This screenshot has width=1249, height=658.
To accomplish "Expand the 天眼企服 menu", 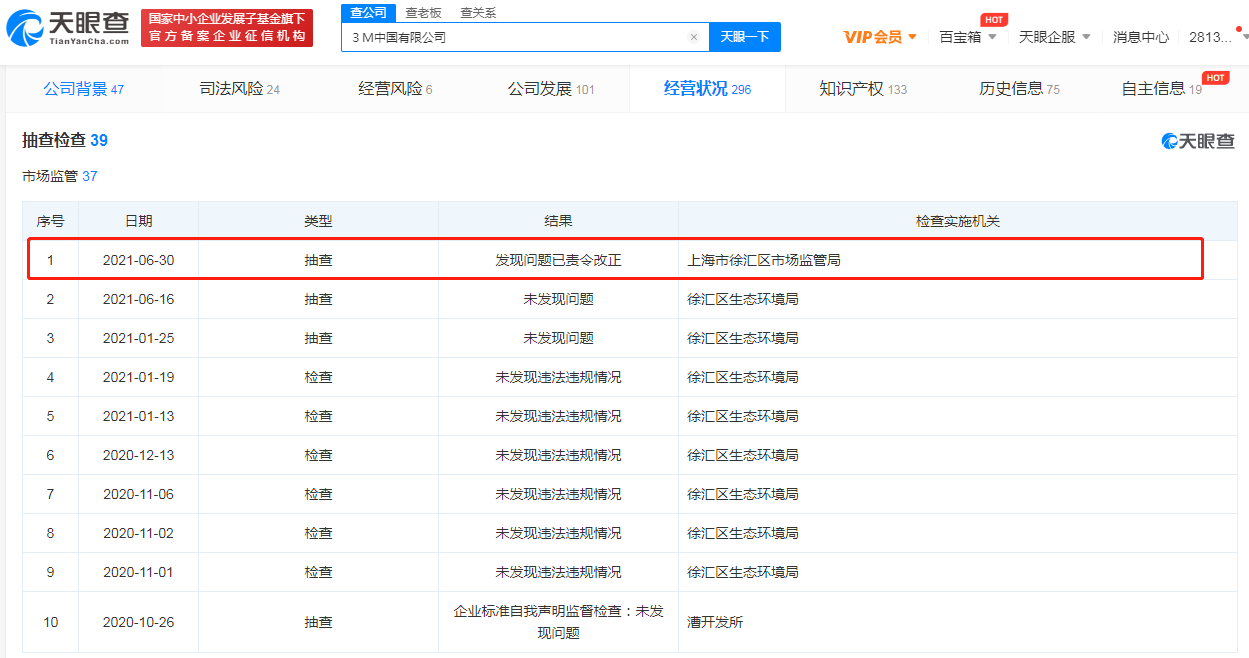I will 1055,37.
